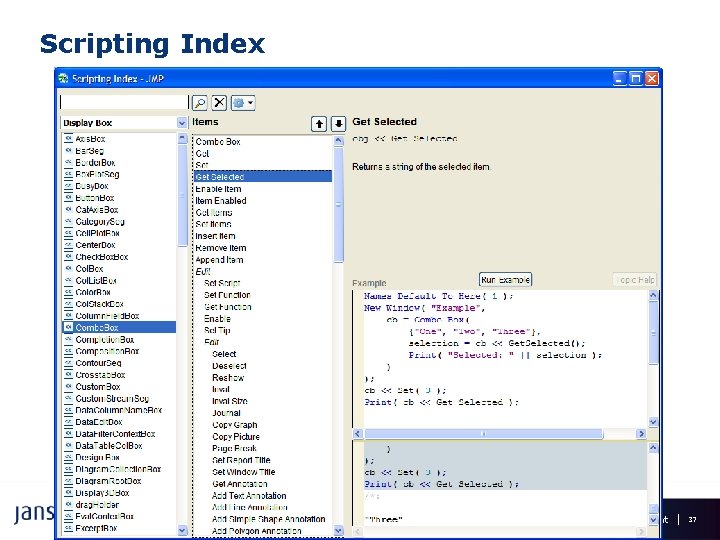720x540 pixels.
Task: Select CompletionBox in the list
Action: pos(105,339)
